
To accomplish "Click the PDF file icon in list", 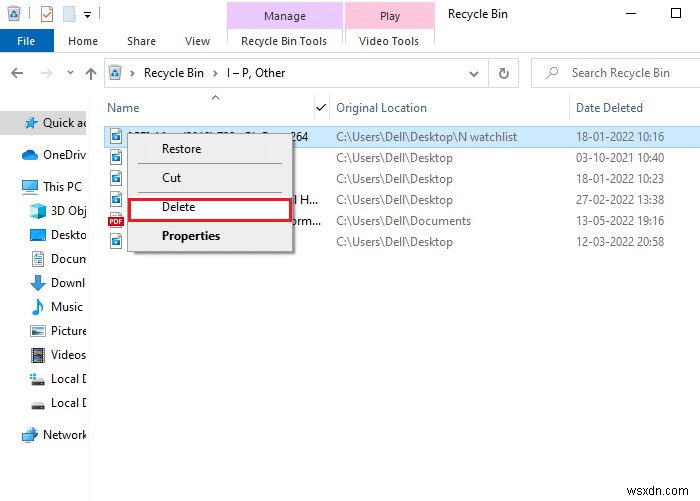I will click(x=116, y=221).
